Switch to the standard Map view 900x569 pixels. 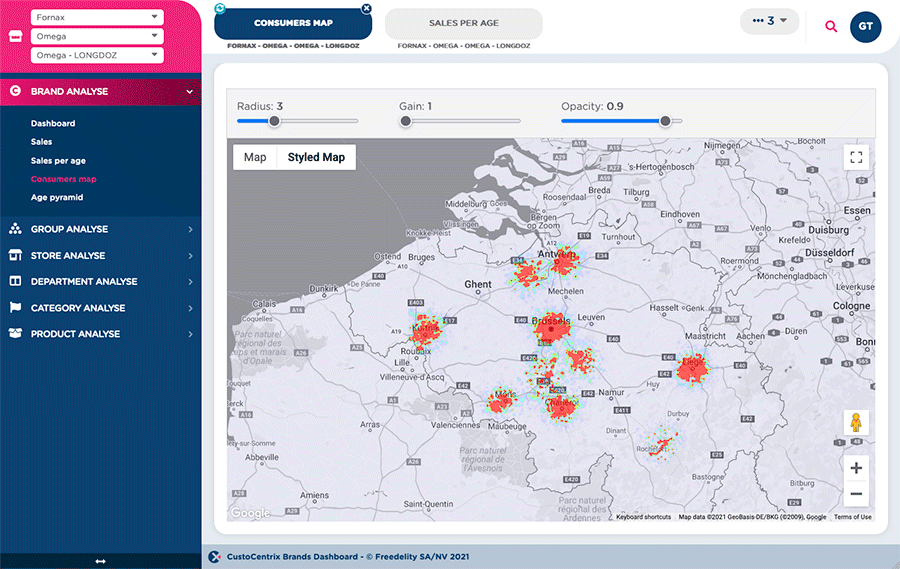click(x=255, y=157)
